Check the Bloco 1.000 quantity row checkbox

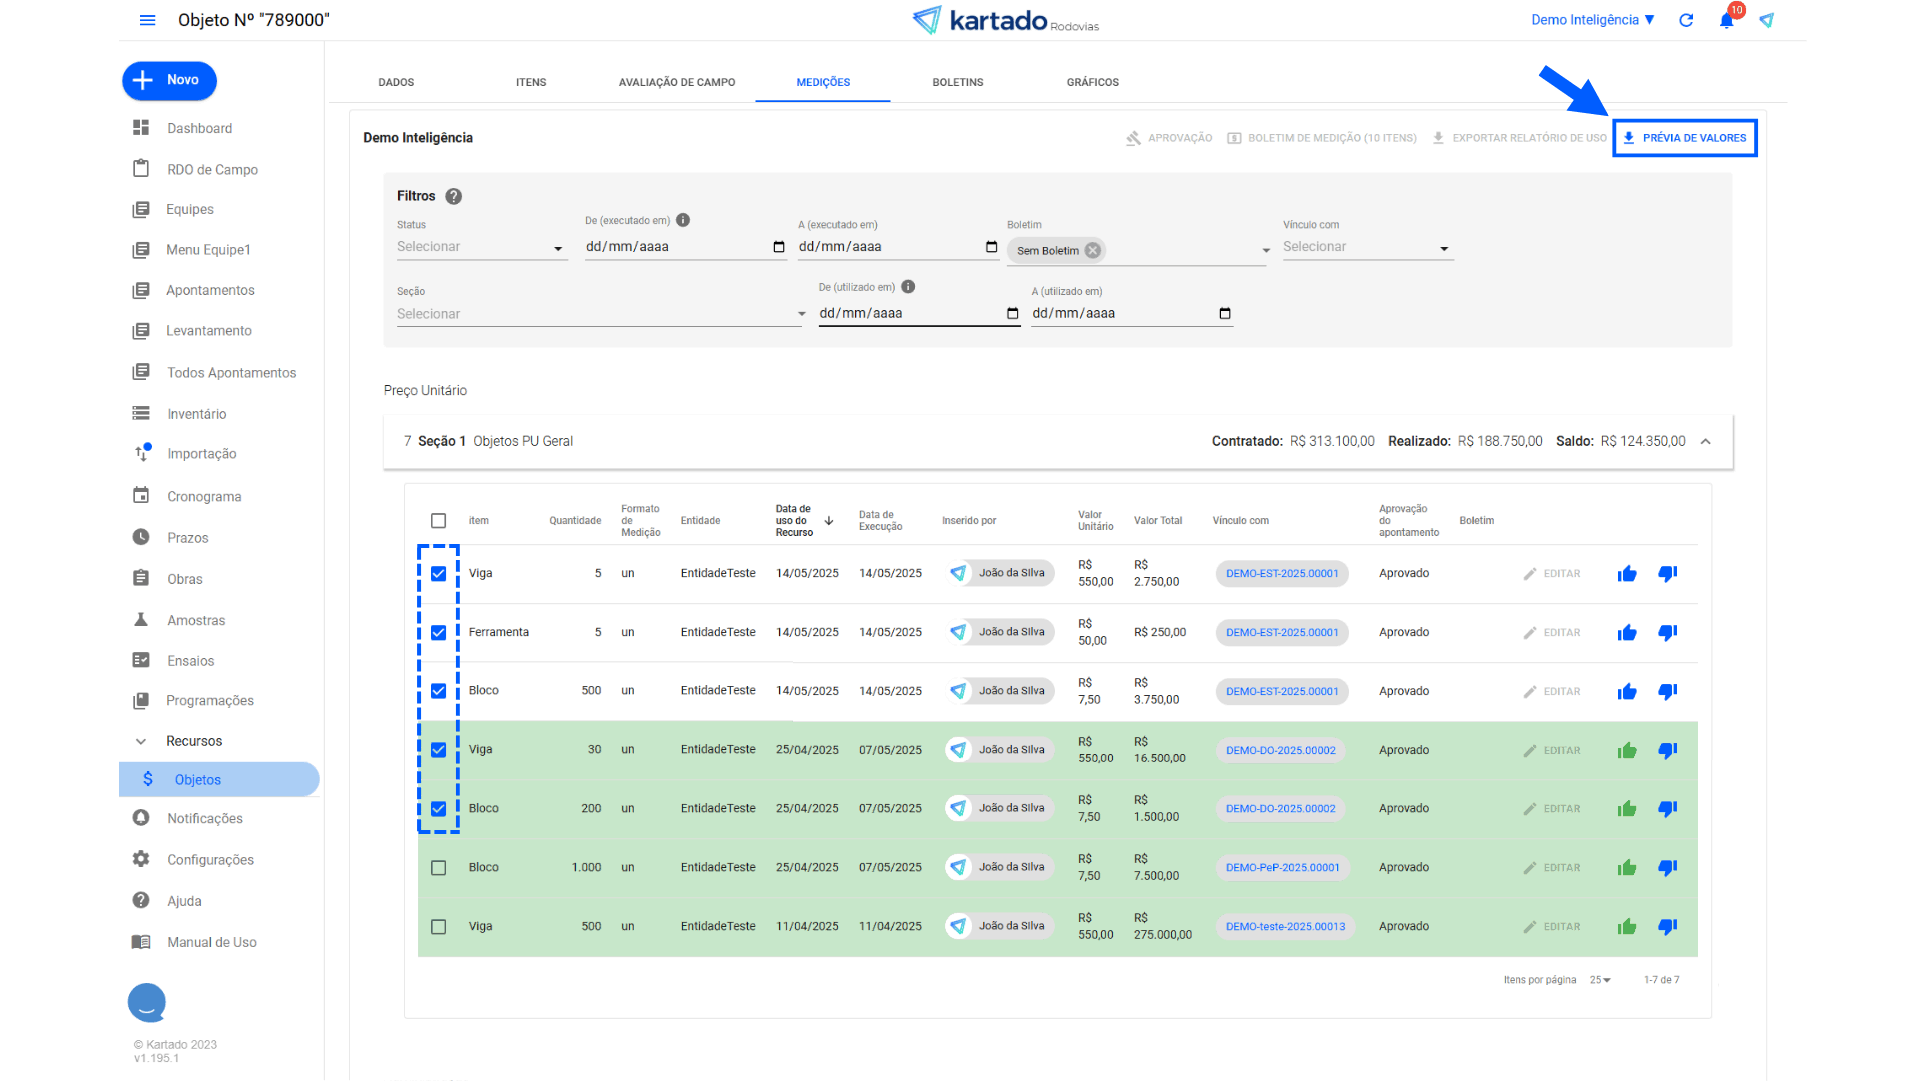click(438, 868)
